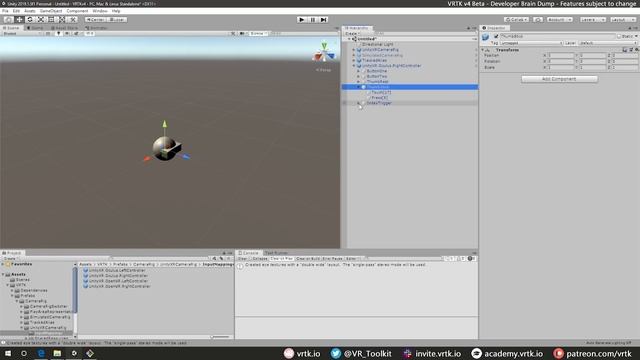Select Touch[17] item in Hierarchy
Viewport: 640px width, 360px height.
tap(381, 93)
